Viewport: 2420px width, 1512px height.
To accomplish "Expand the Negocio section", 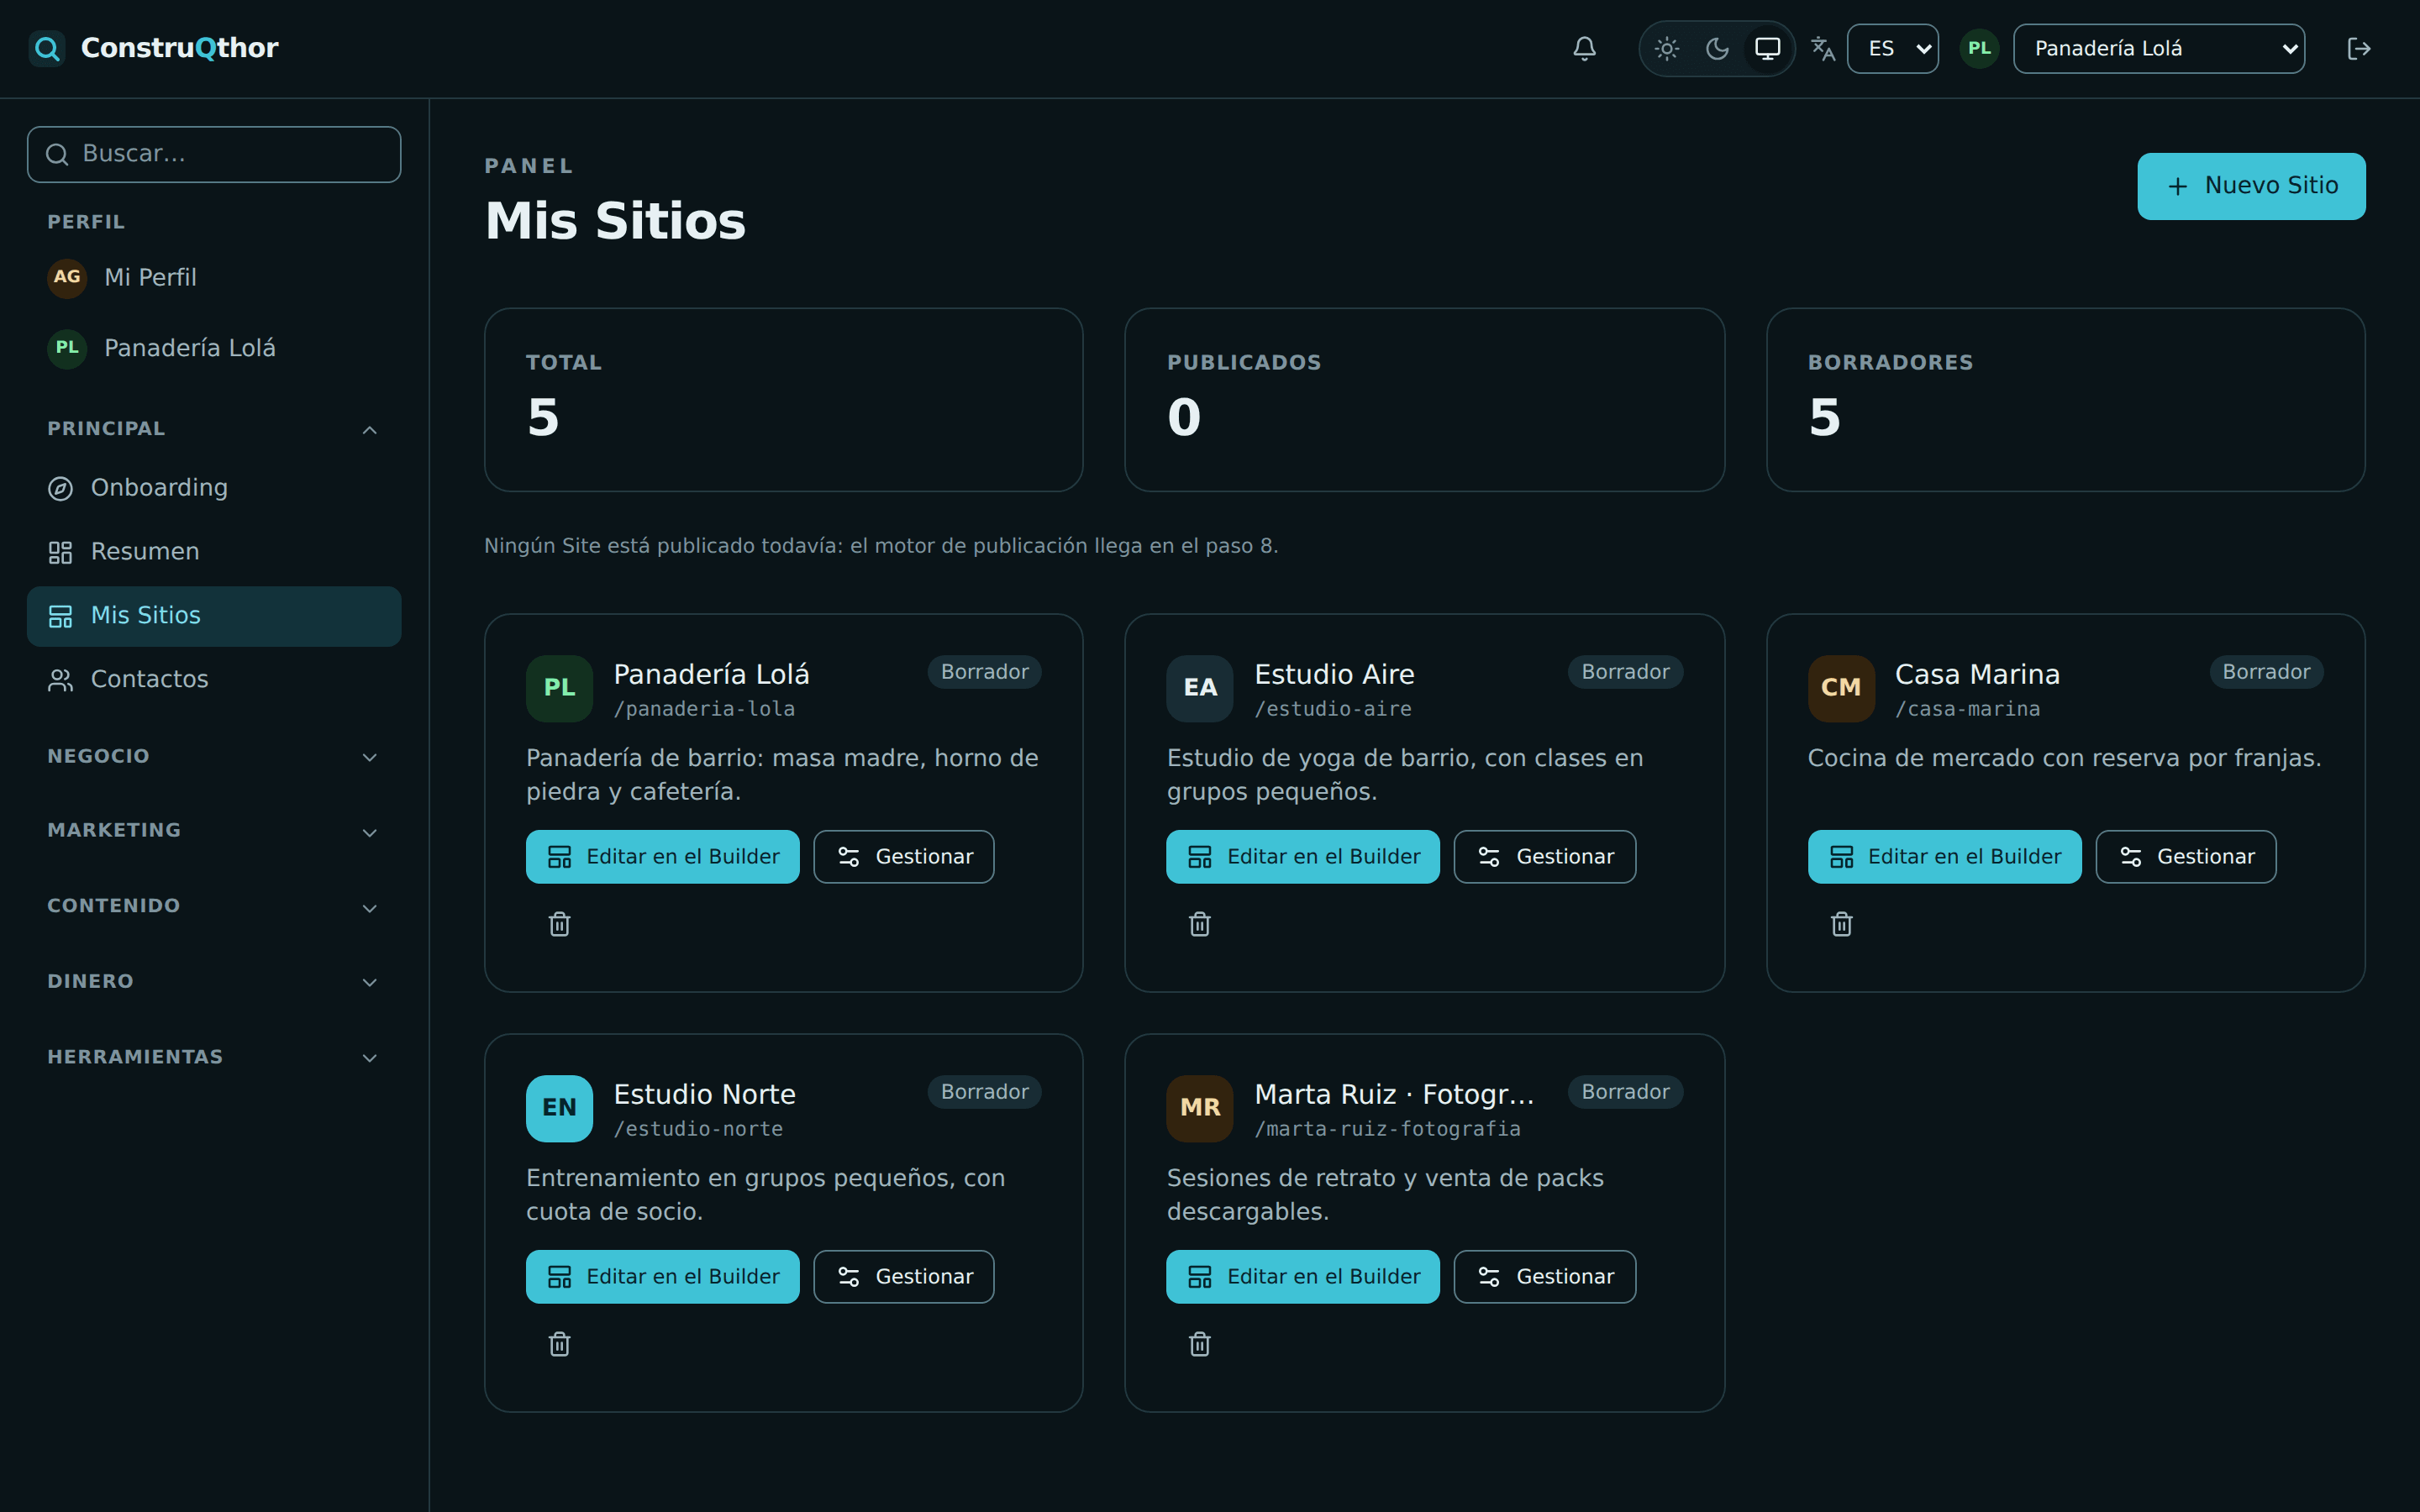I will (214, 757).
